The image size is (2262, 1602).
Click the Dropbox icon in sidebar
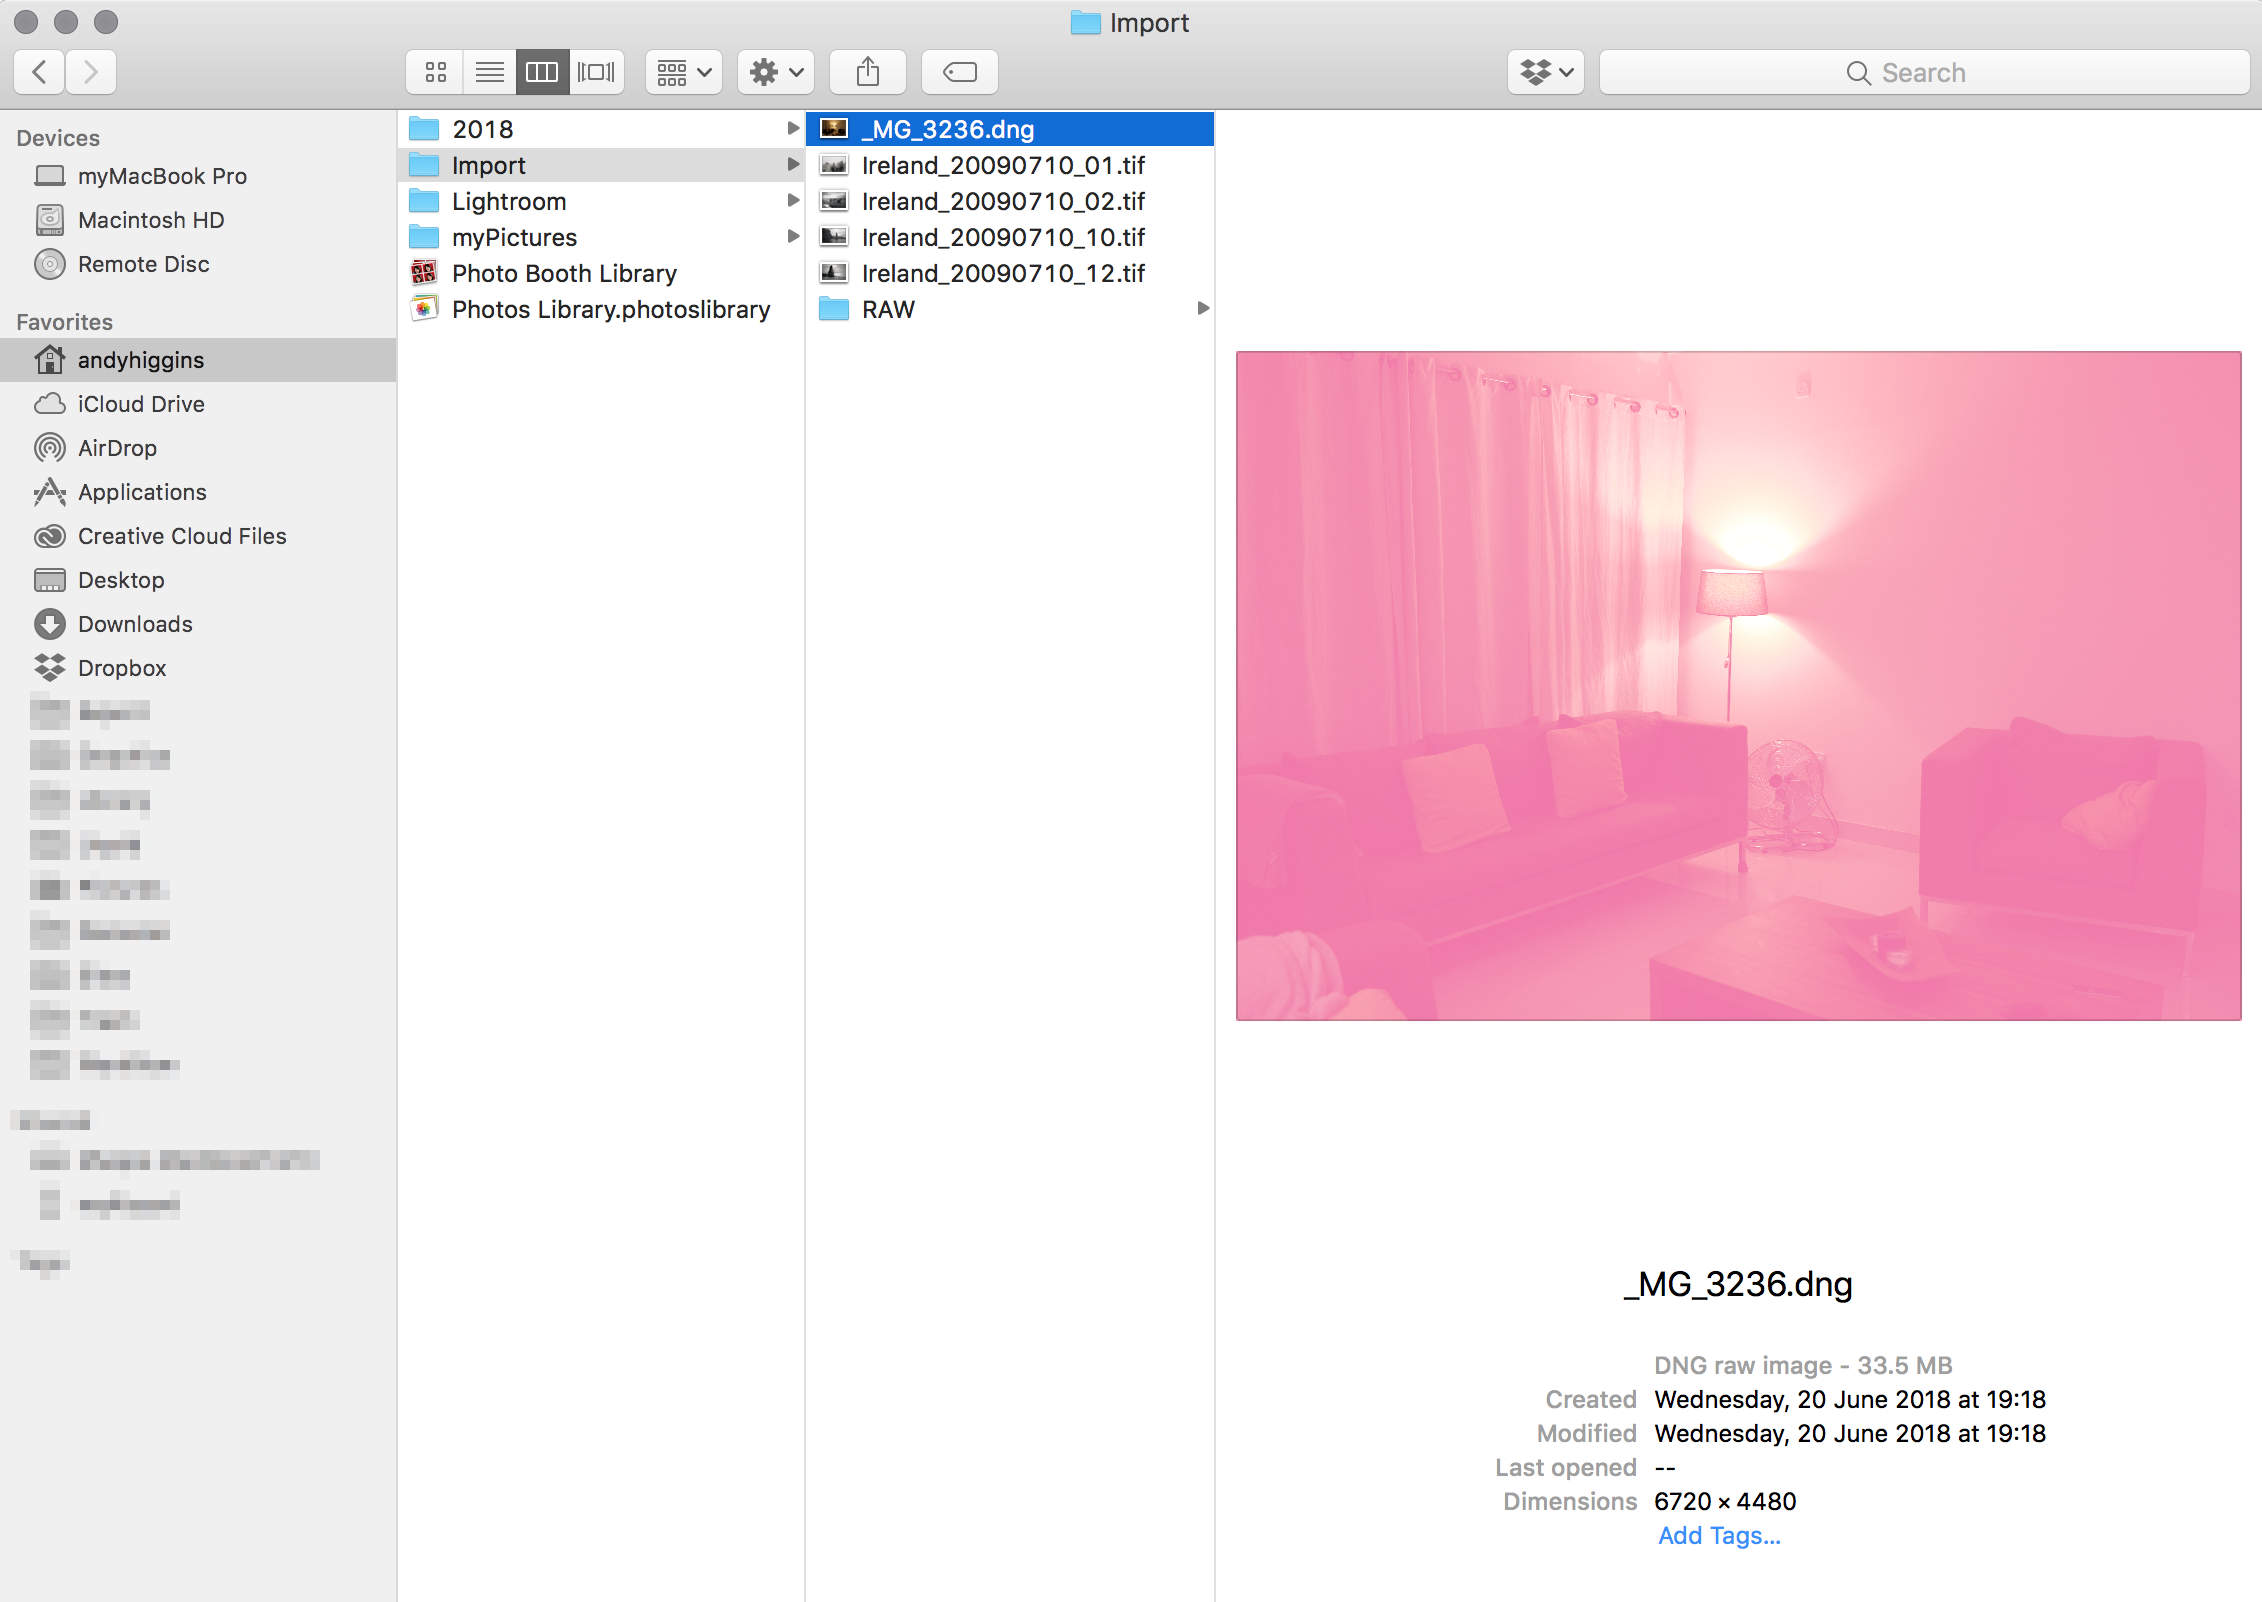pyautogui.click(x=50, y=668)
